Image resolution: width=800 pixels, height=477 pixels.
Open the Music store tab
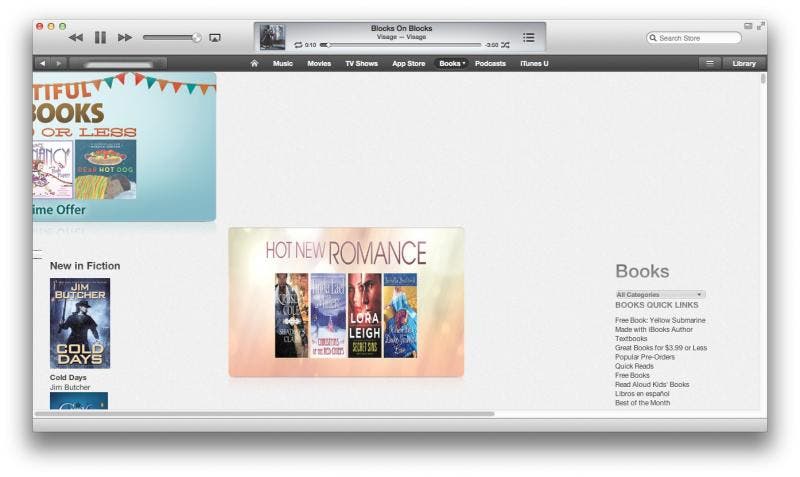[x=283, y=64]
